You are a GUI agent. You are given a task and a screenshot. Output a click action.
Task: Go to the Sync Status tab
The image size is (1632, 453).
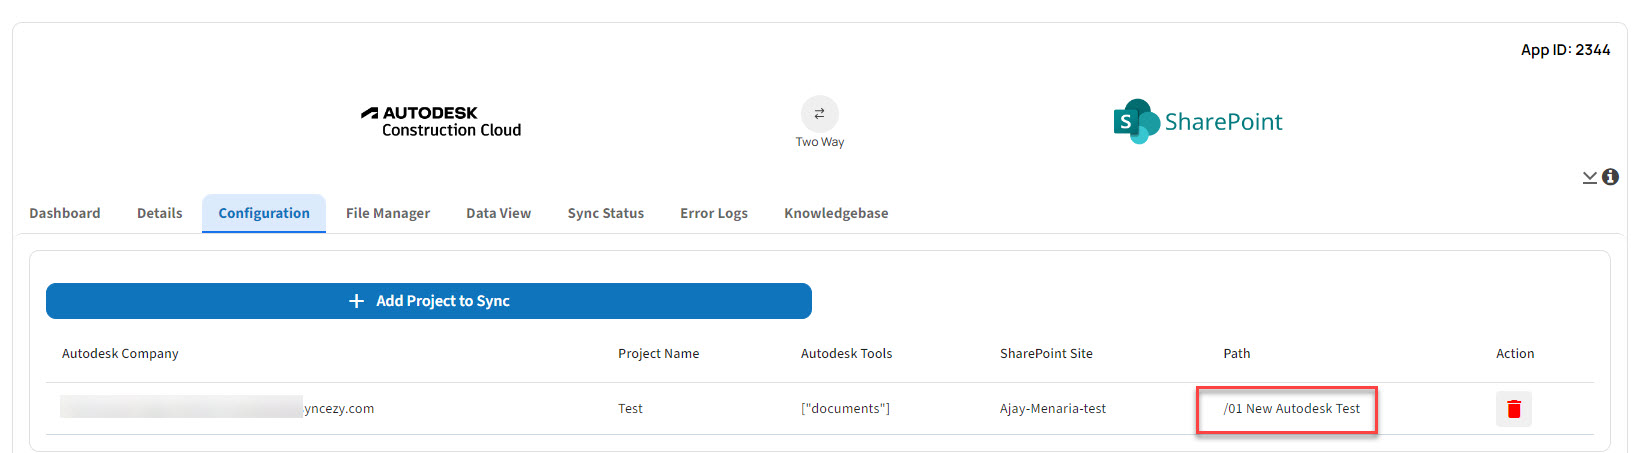[x=606, y=213]
